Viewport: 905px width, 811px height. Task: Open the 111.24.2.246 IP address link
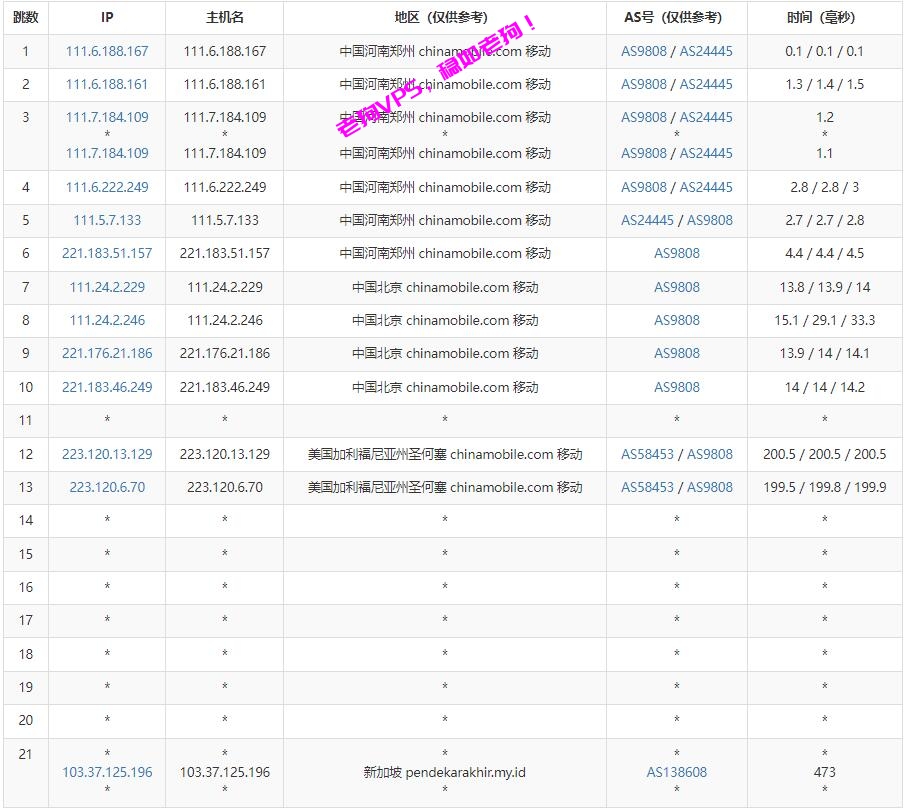[107, 320]
